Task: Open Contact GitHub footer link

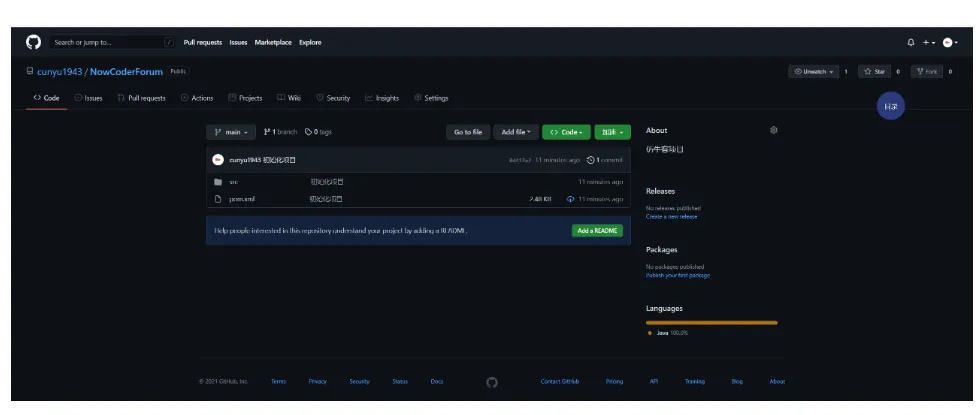Action: 559,381
